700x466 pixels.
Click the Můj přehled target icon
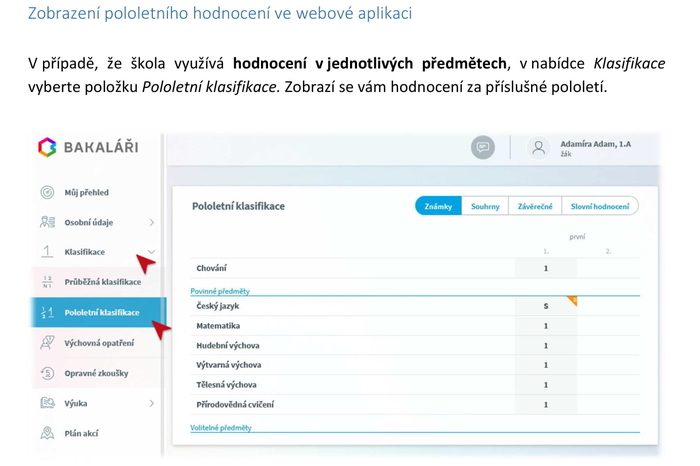pyautogui.click(x=47, y=192)
